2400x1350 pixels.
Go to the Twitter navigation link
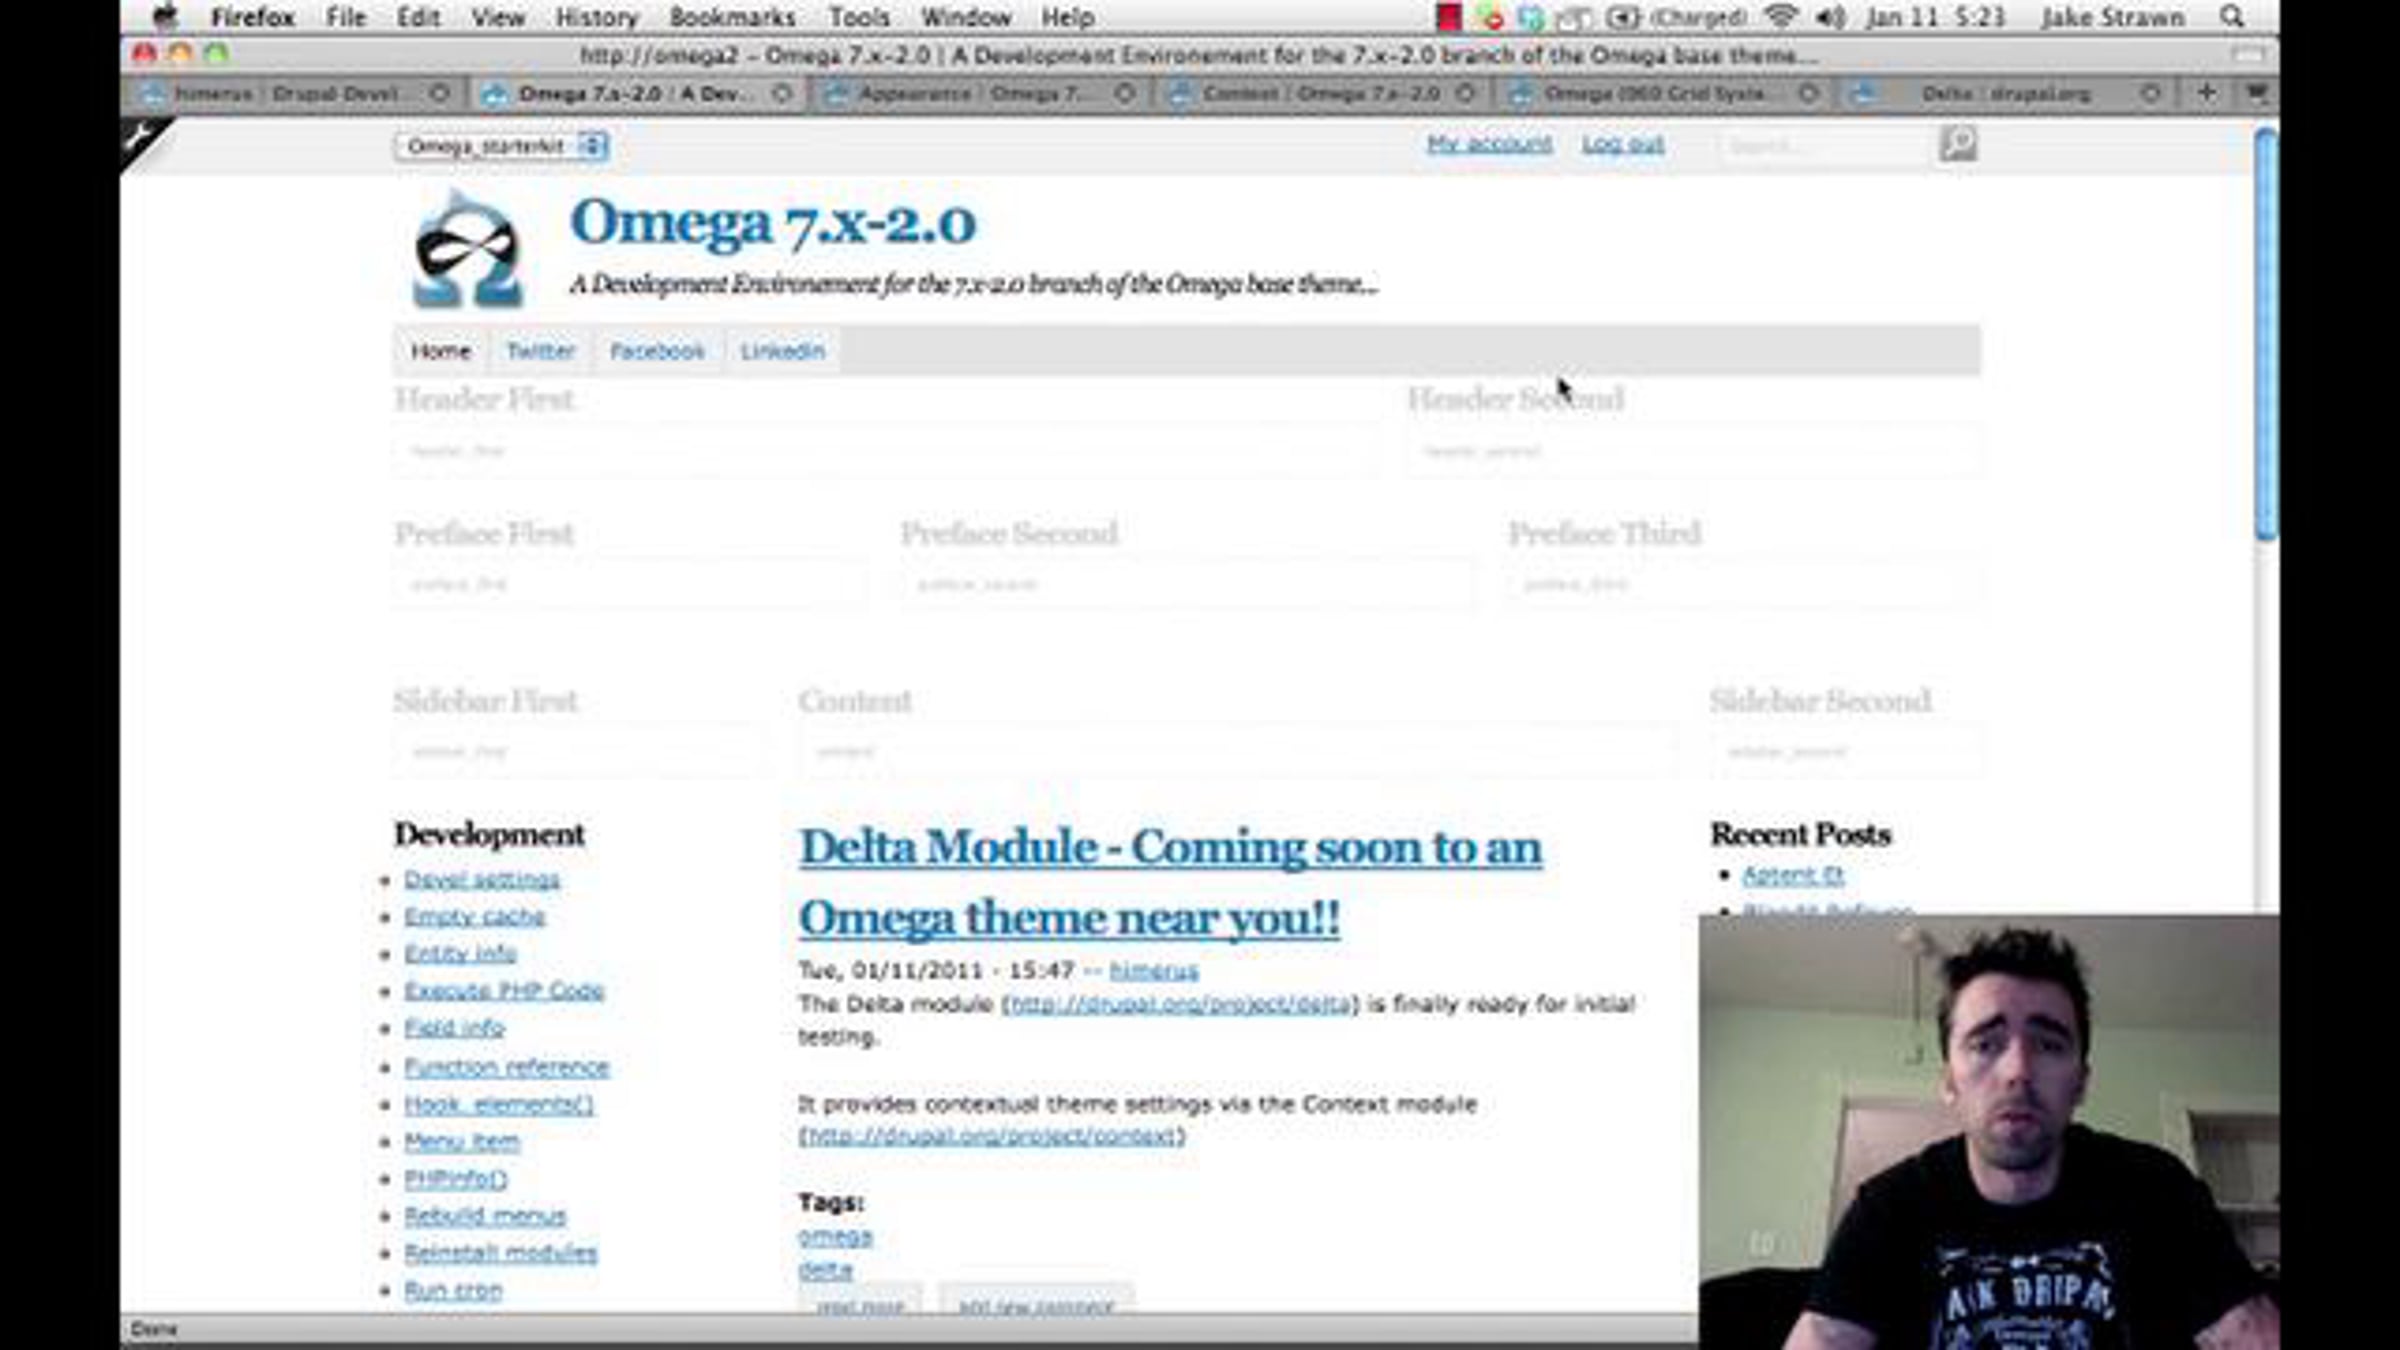[540, 351]
